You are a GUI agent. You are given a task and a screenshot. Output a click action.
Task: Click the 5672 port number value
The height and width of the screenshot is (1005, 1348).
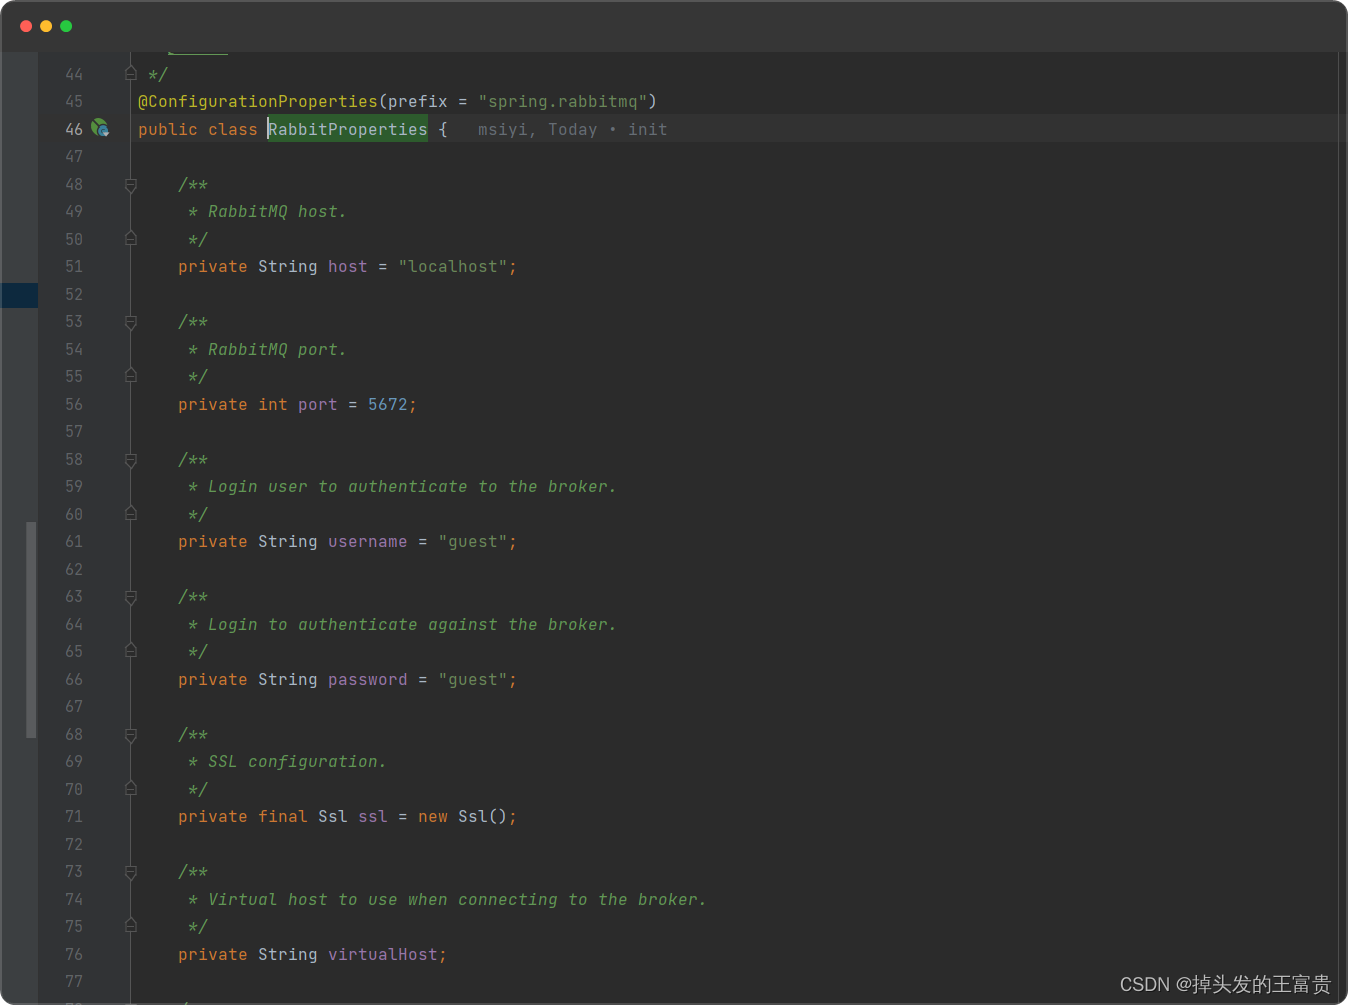(388, 404)
